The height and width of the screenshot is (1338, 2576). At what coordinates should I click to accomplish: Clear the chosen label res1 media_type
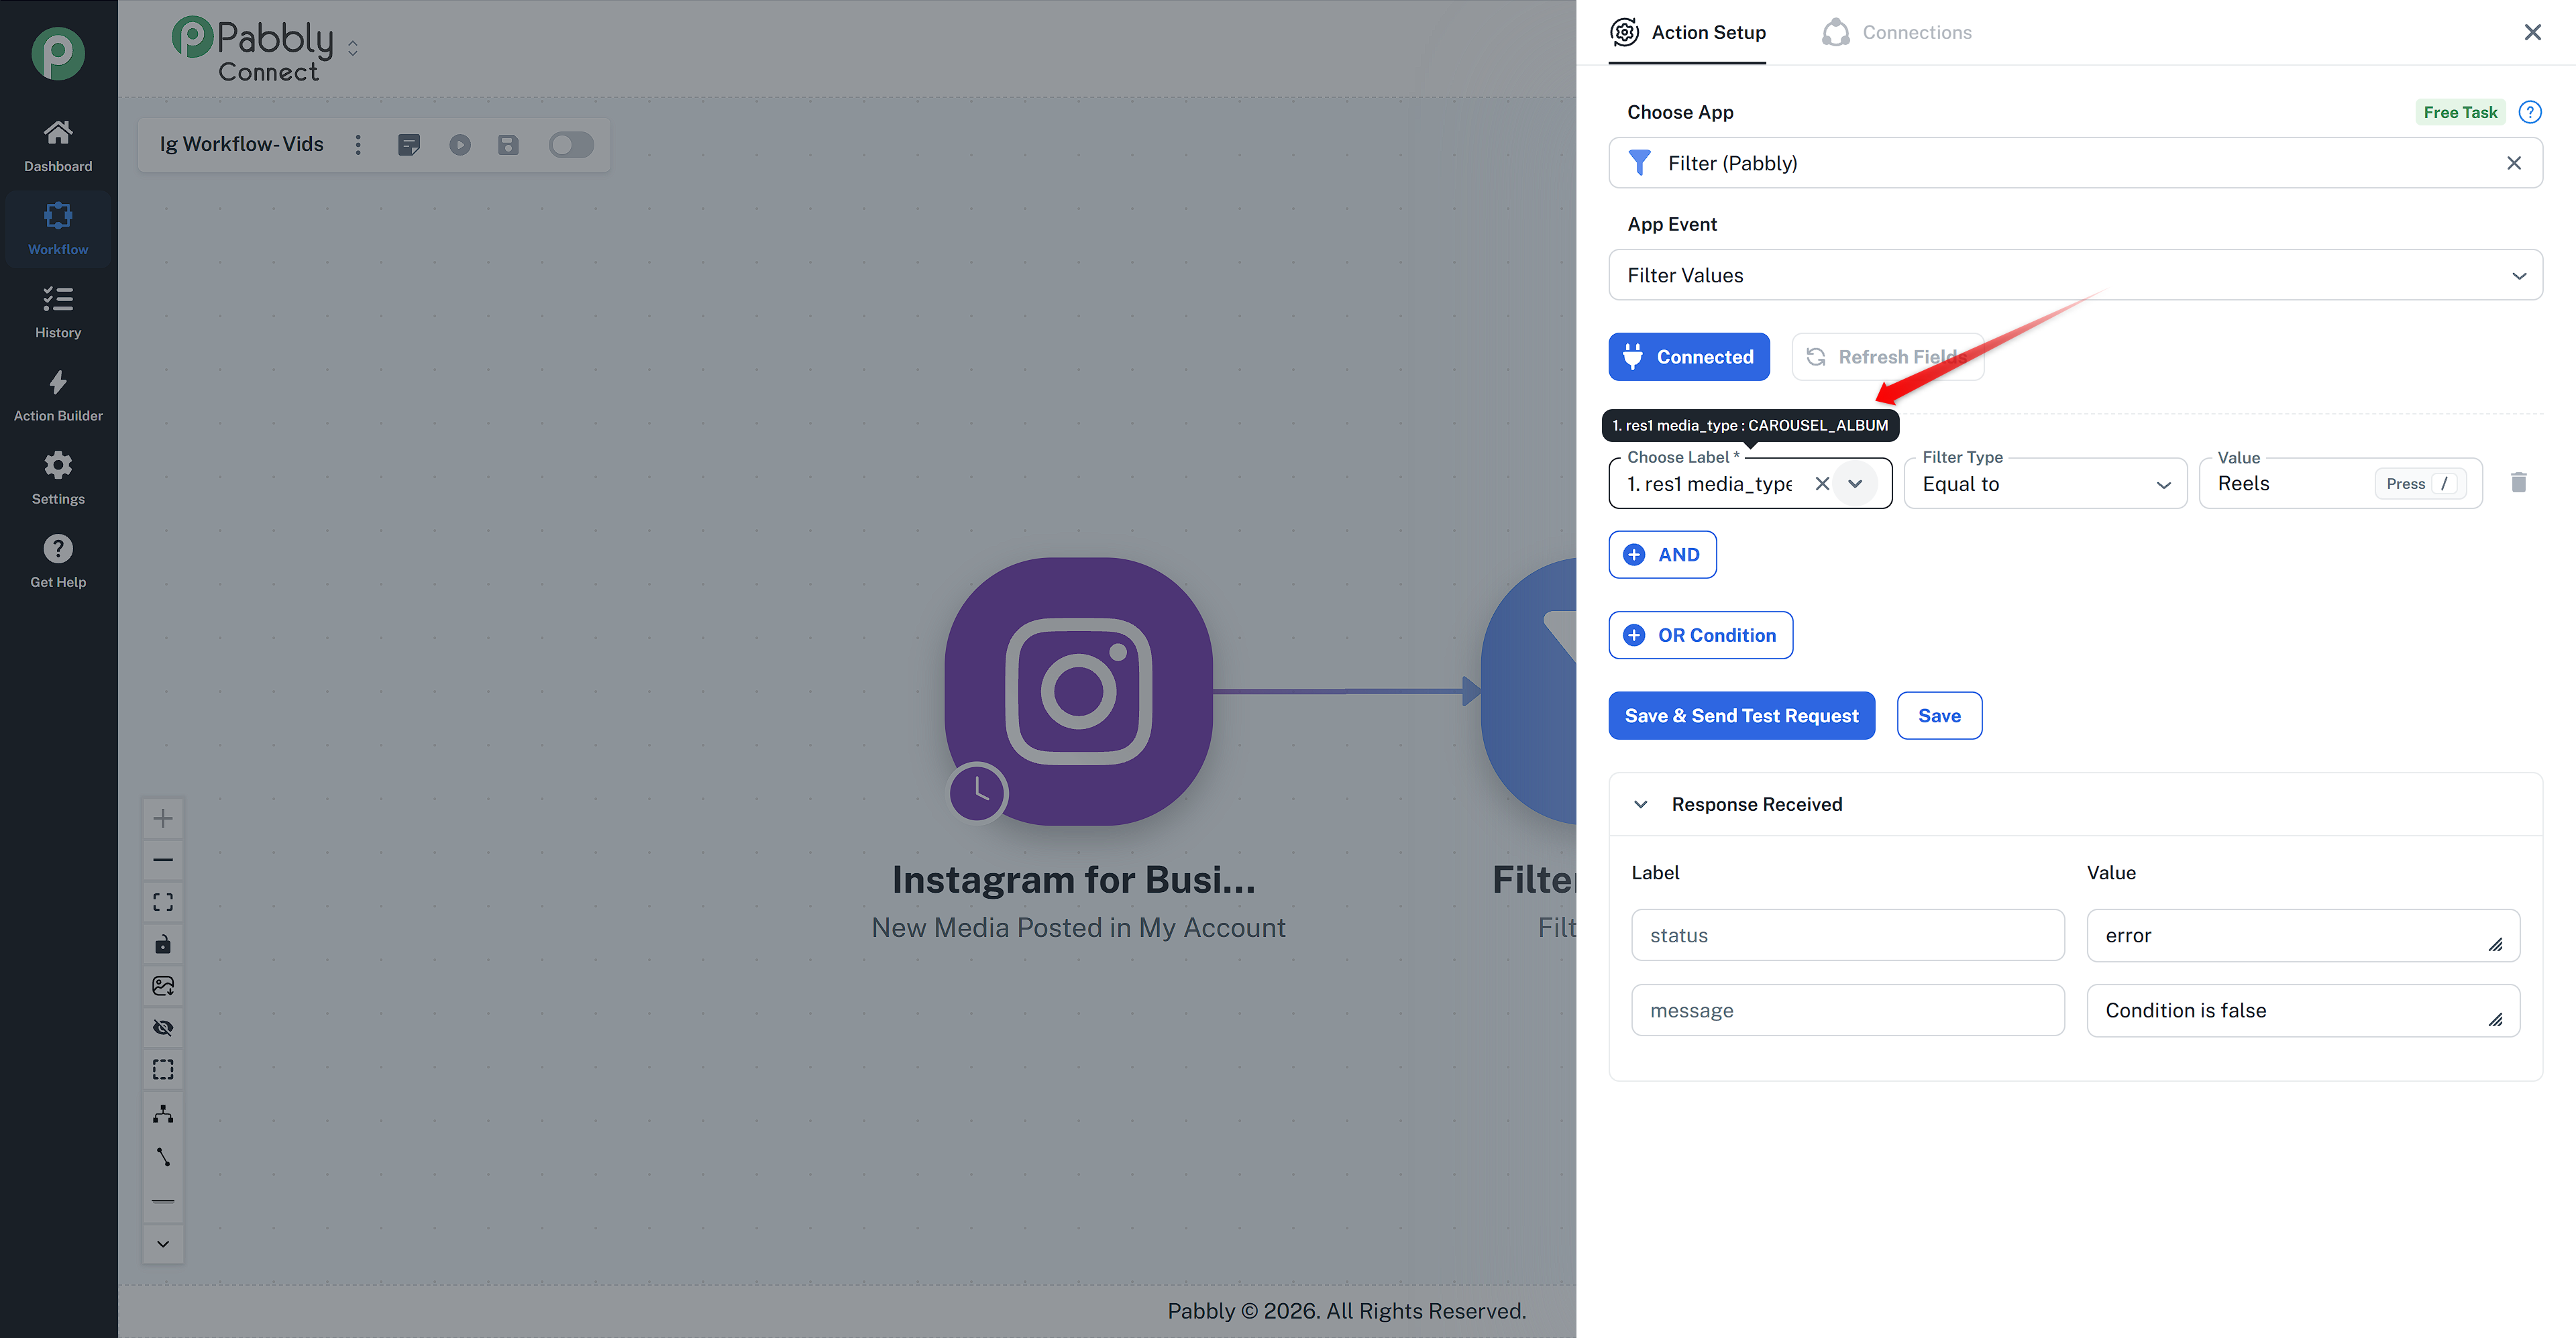tap(1822, 484)
